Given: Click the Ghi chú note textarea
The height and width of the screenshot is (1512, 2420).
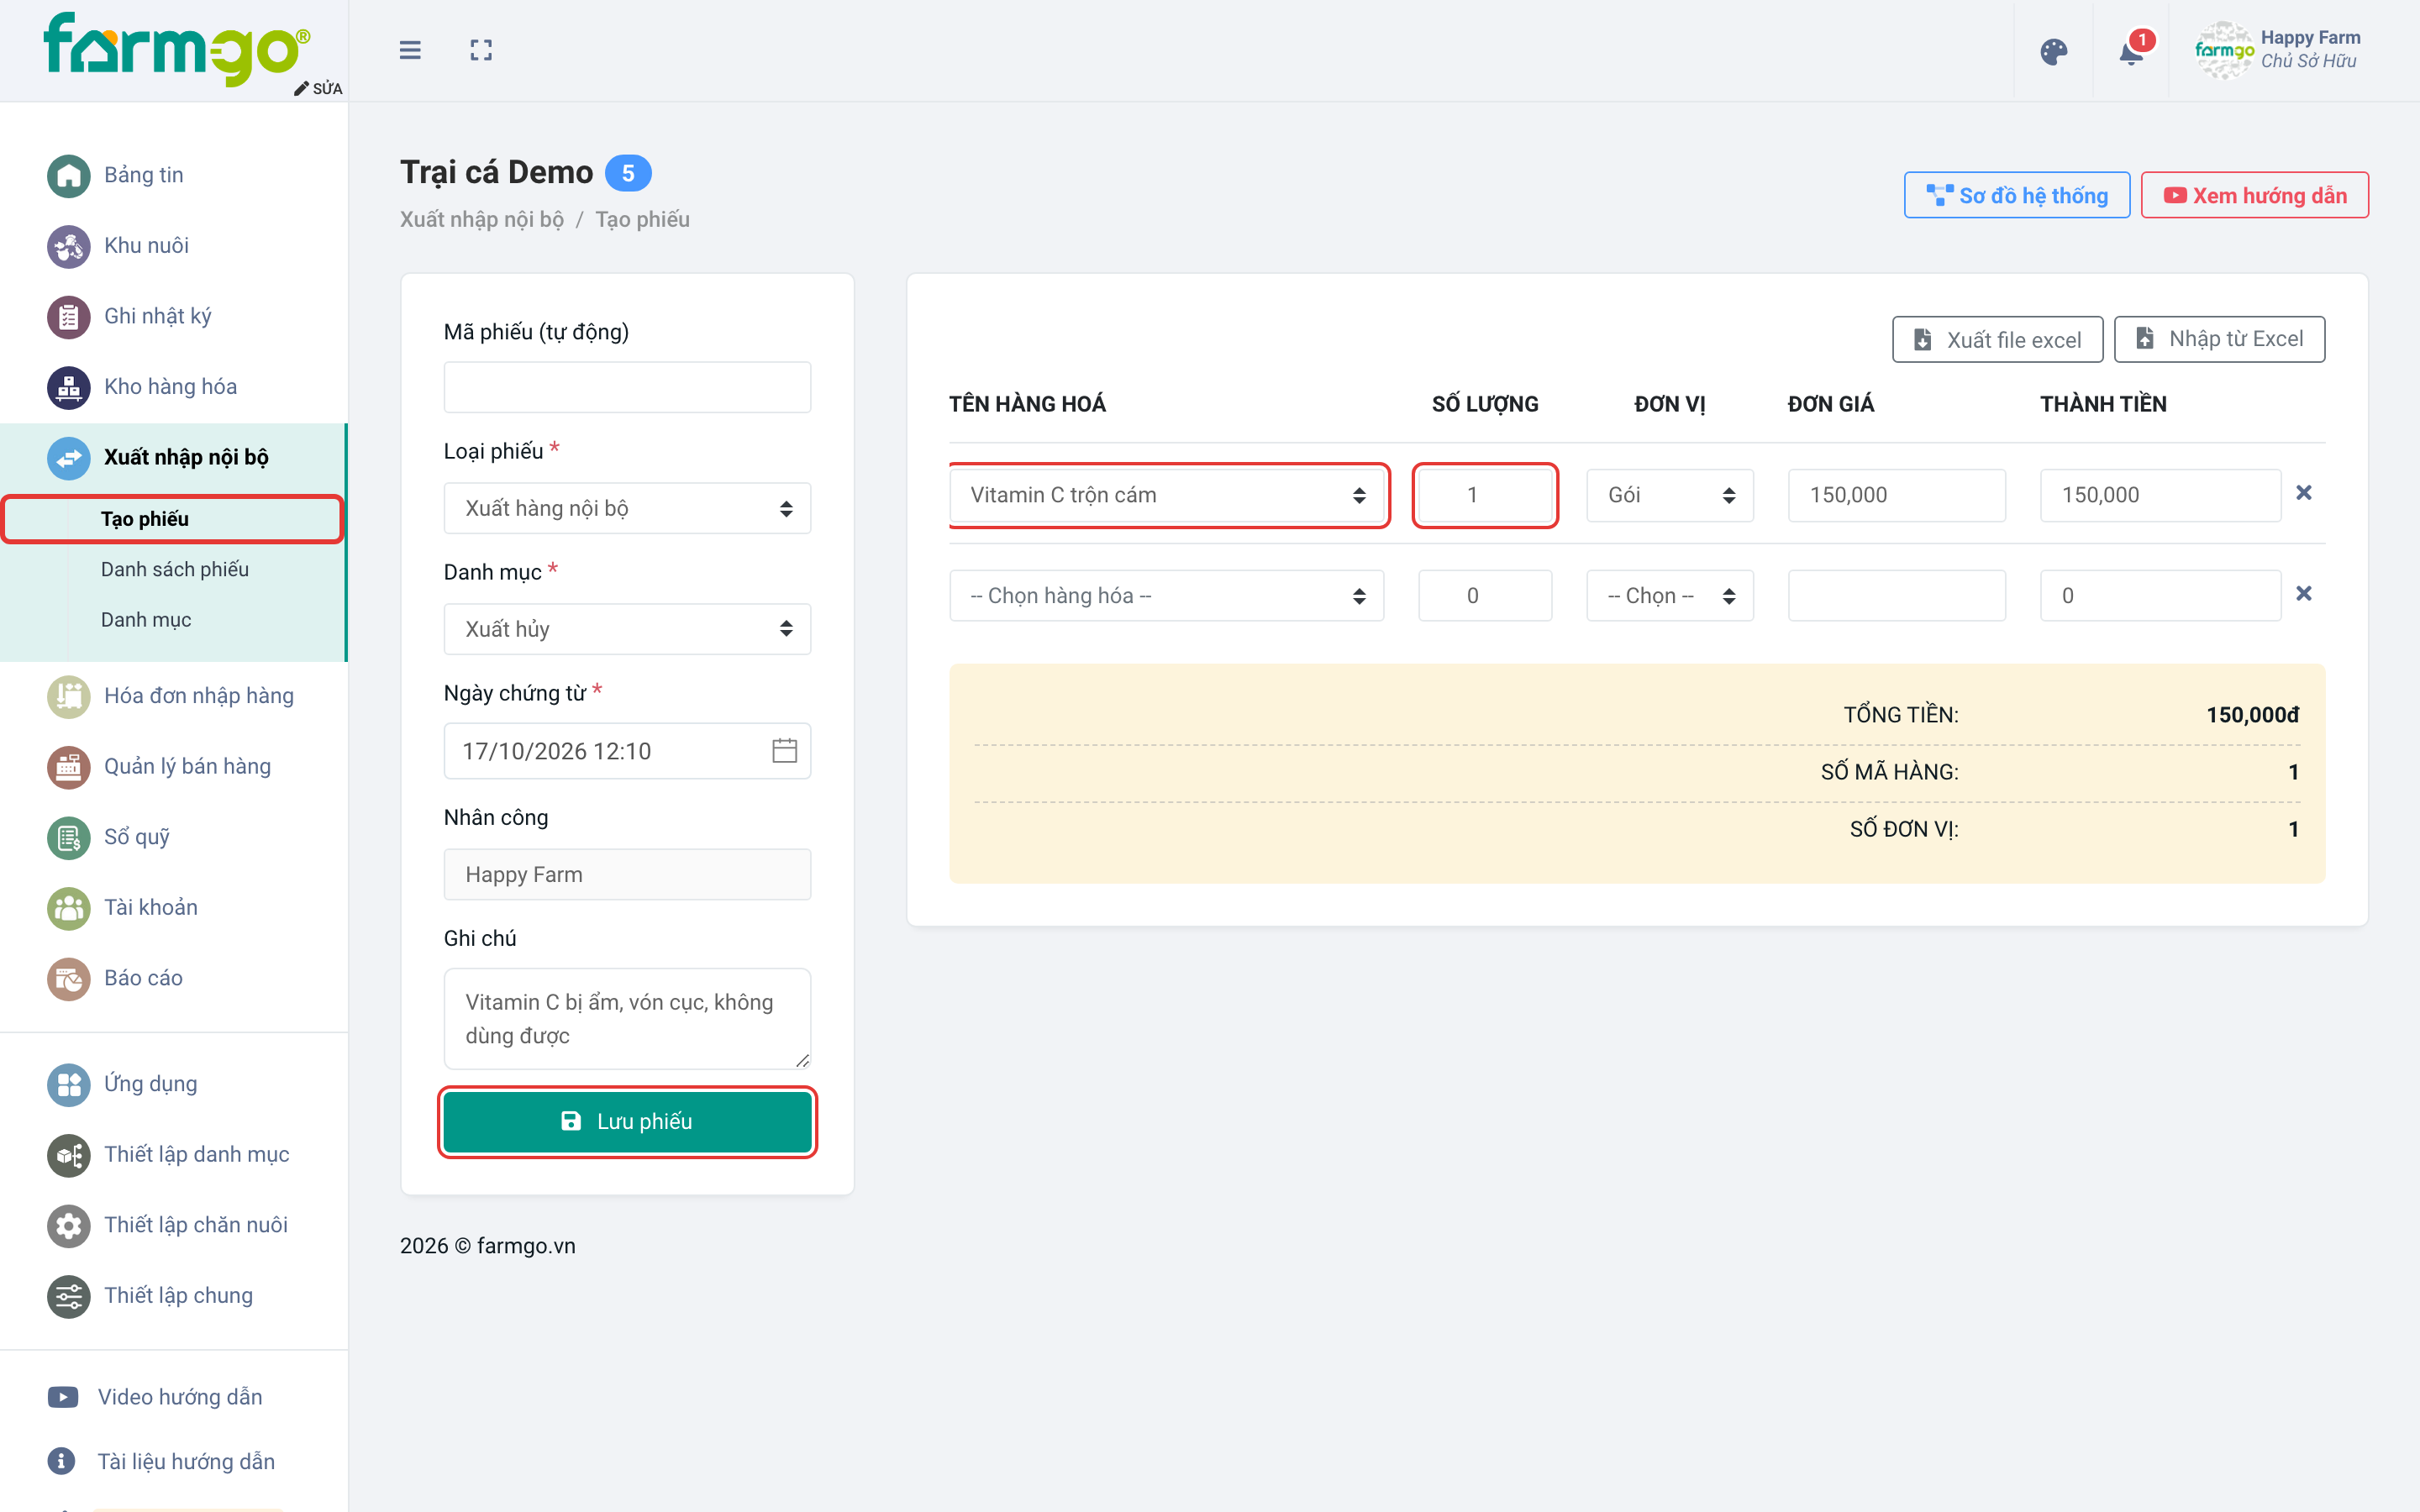Looking at the screenshot, I should click(x=627, y=1018).
